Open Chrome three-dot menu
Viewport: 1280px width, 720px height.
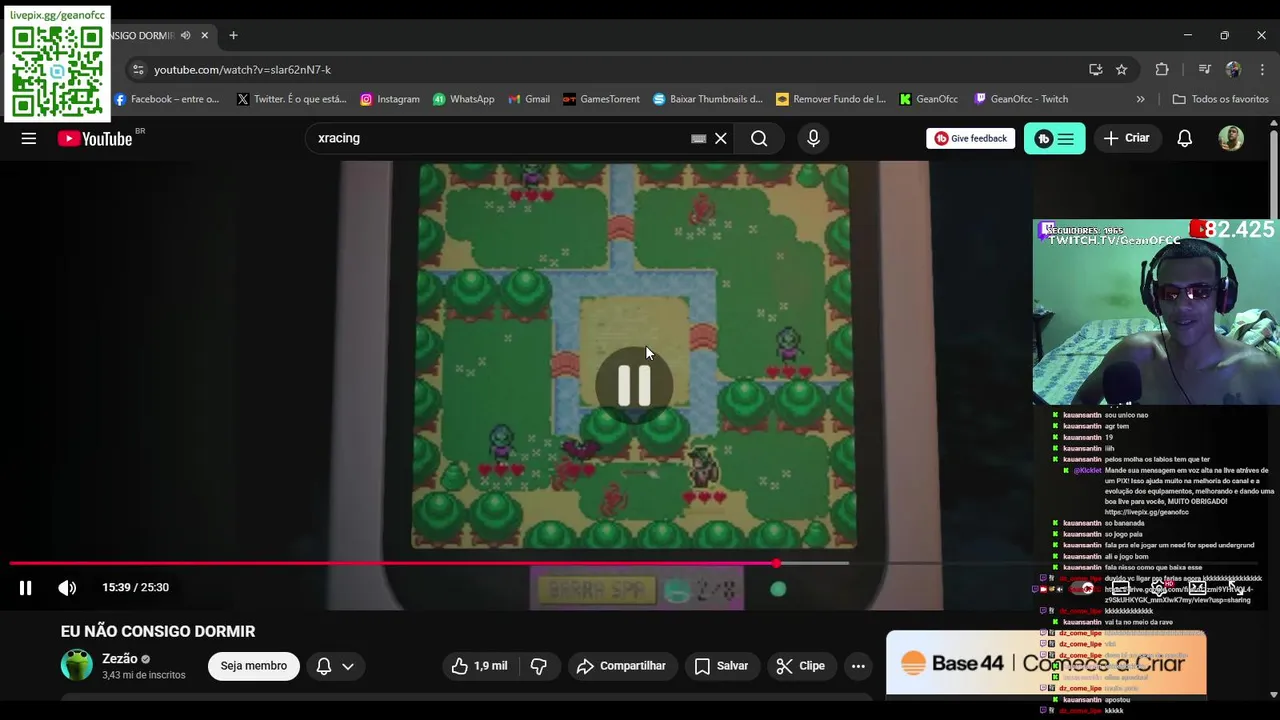tap(1261, 70)
